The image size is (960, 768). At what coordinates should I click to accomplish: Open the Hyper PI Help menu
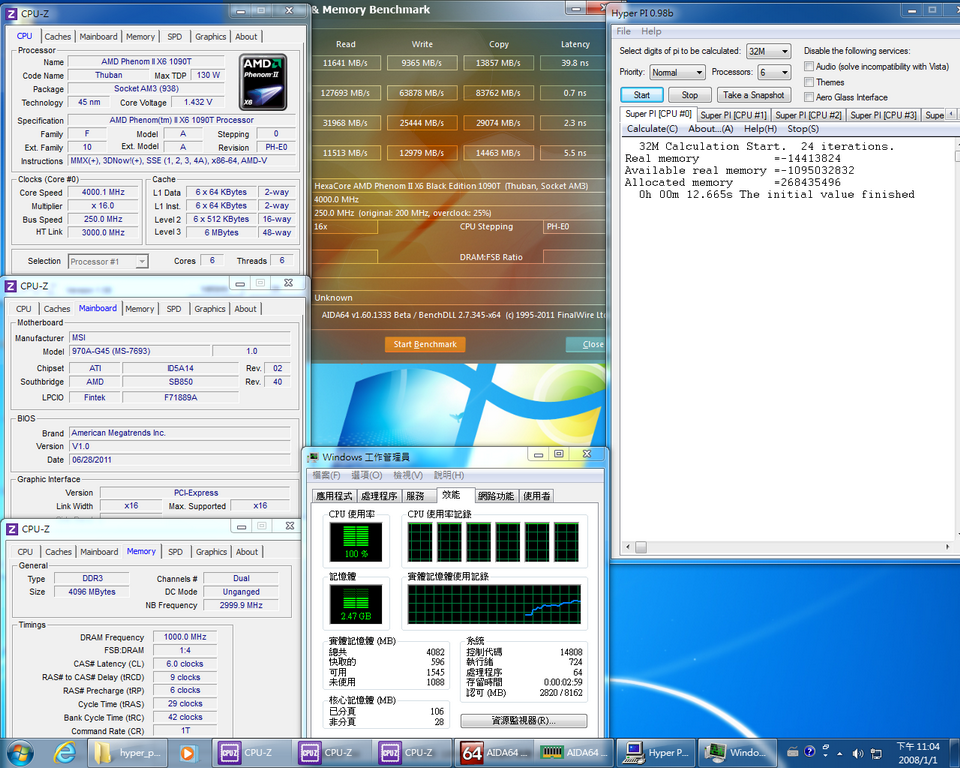651,31
